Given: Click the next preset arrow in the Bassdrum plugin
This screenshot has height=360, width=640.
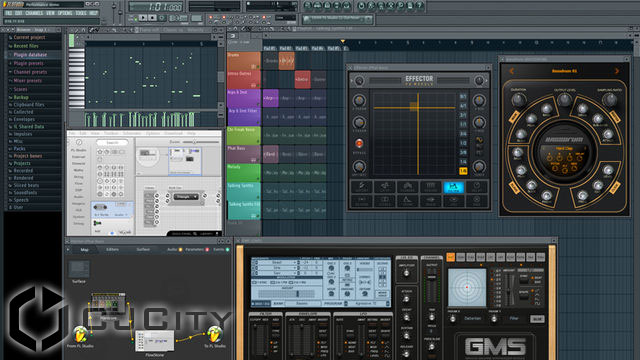Looking at the screenshot, I should 617,71.
